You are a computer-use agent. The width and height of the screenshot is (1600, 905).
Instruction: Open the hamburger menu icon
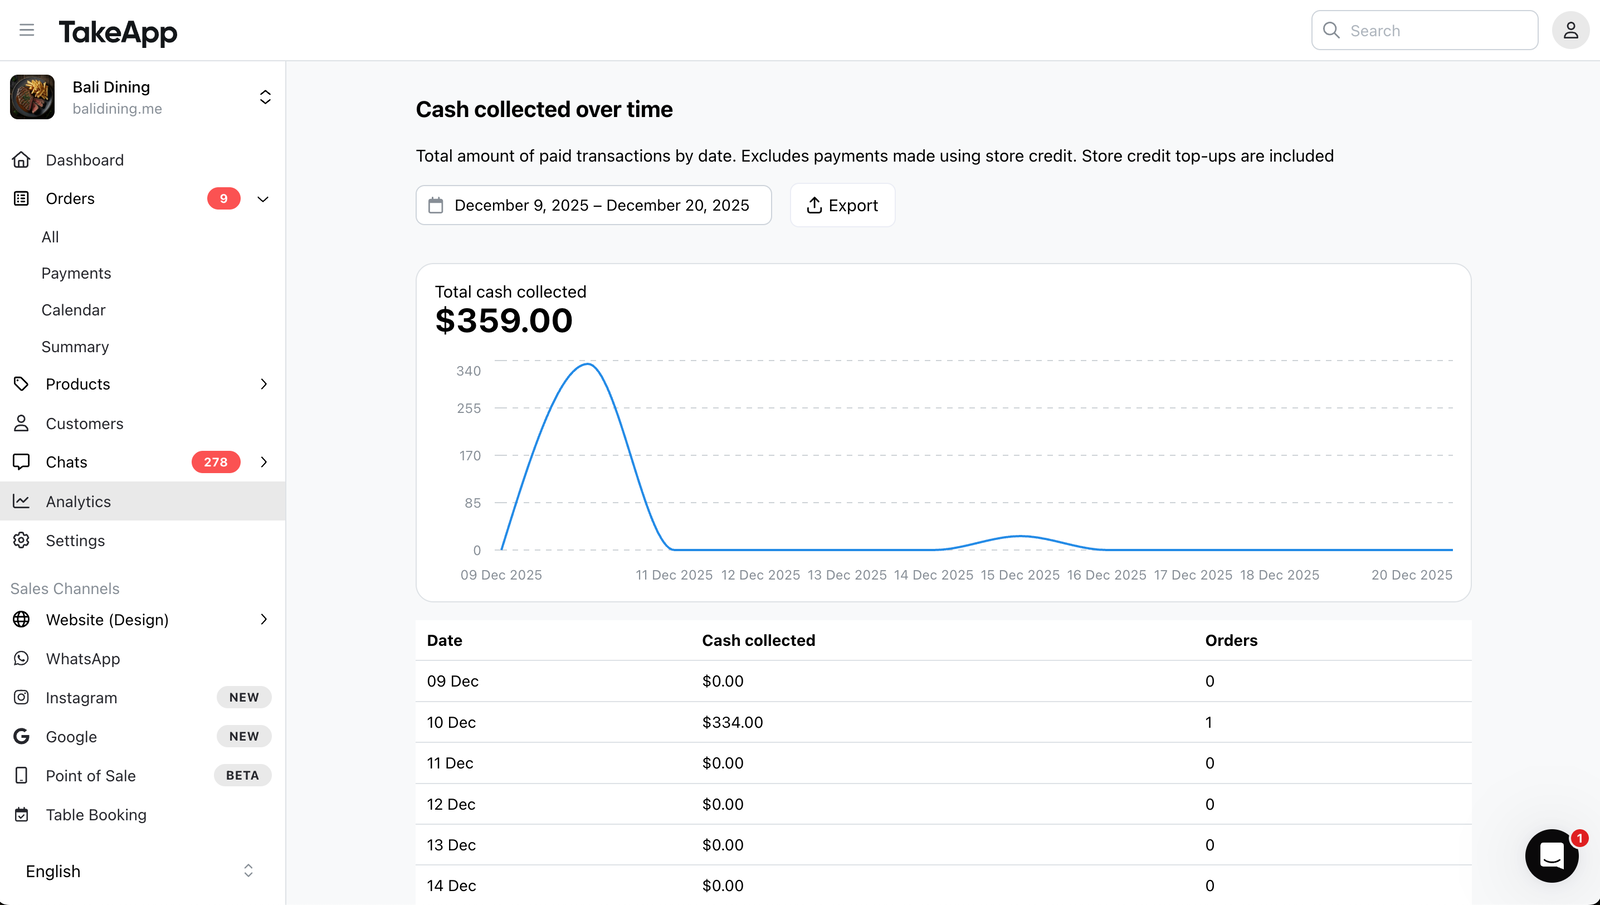pos(27,30)
